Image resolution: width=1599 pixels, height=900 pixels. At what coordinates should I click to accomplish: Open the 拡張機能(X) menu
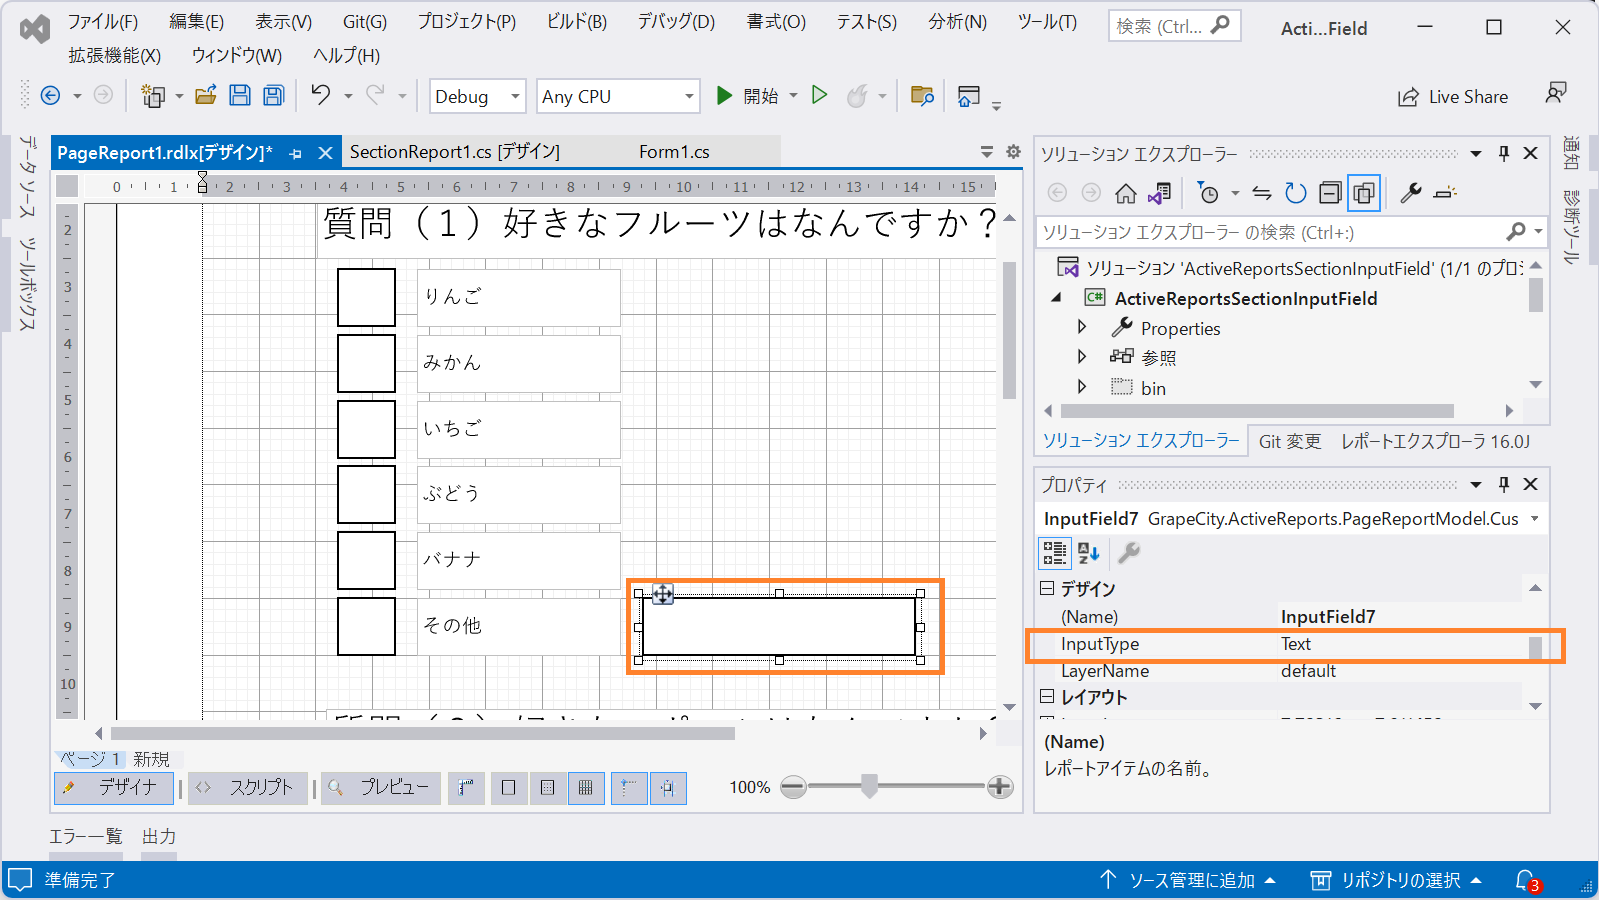click(114, 55)
